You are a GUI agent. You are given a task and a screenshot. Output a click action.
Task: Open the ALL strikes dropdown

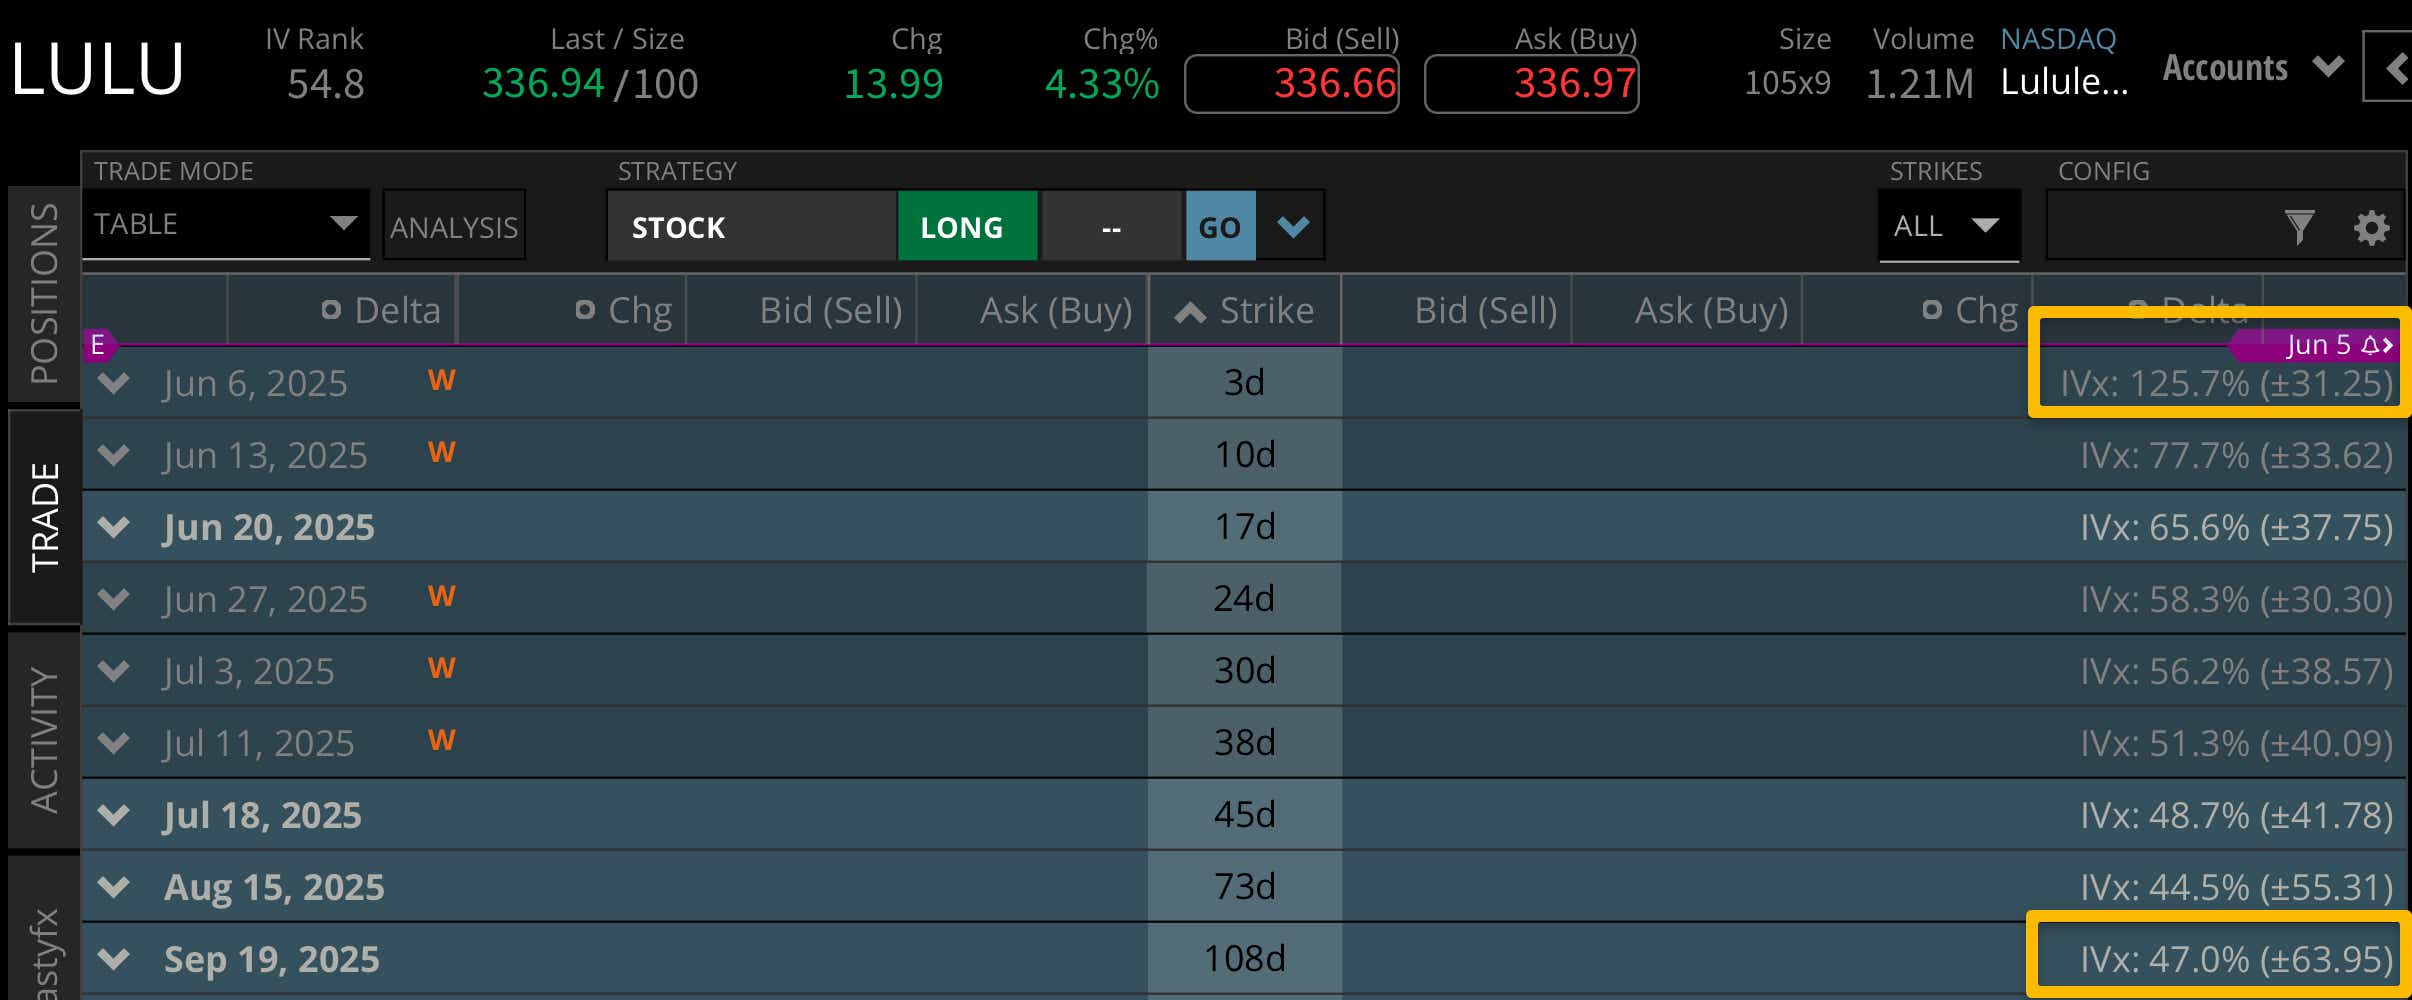click(x=1949, y=226)
